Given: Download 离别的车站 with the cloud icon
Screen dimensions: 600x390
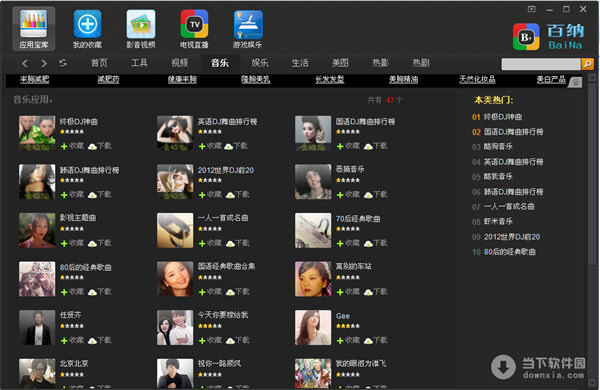Looking at the screenshot, I should (368, 292).
